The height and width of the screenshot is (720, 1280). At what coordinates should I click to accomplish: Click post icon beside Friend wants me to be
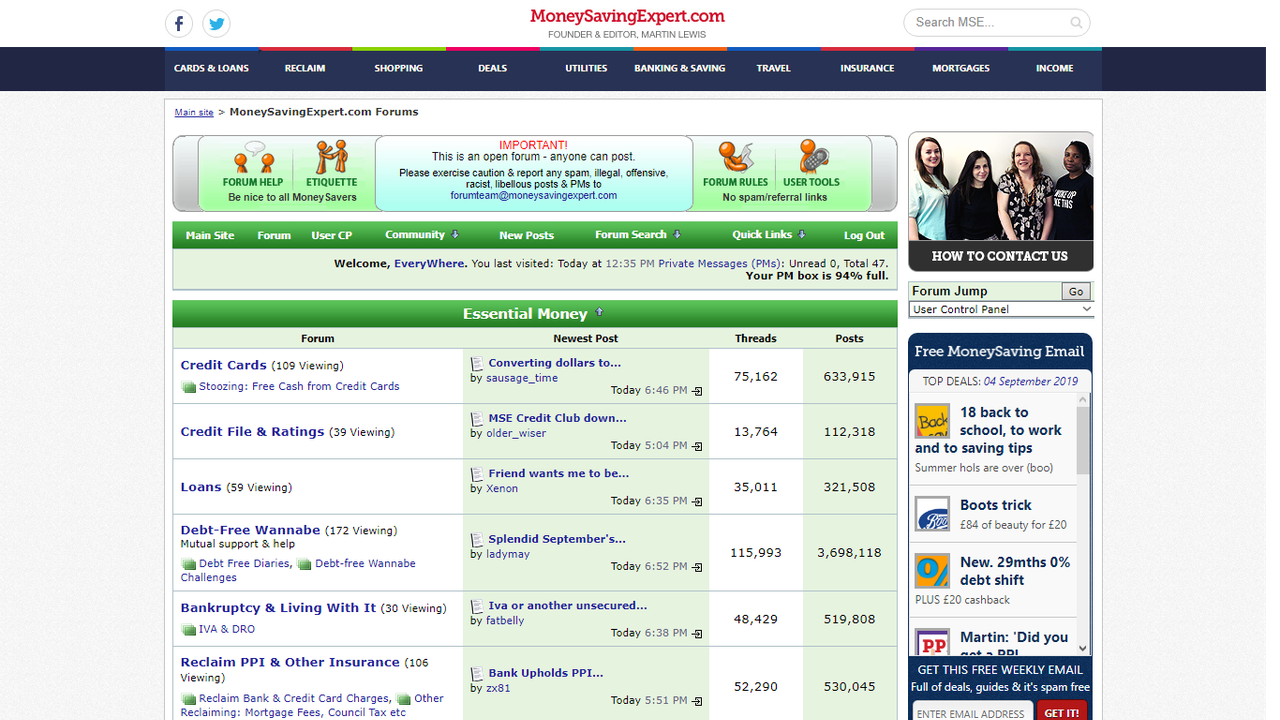point(477,474)
